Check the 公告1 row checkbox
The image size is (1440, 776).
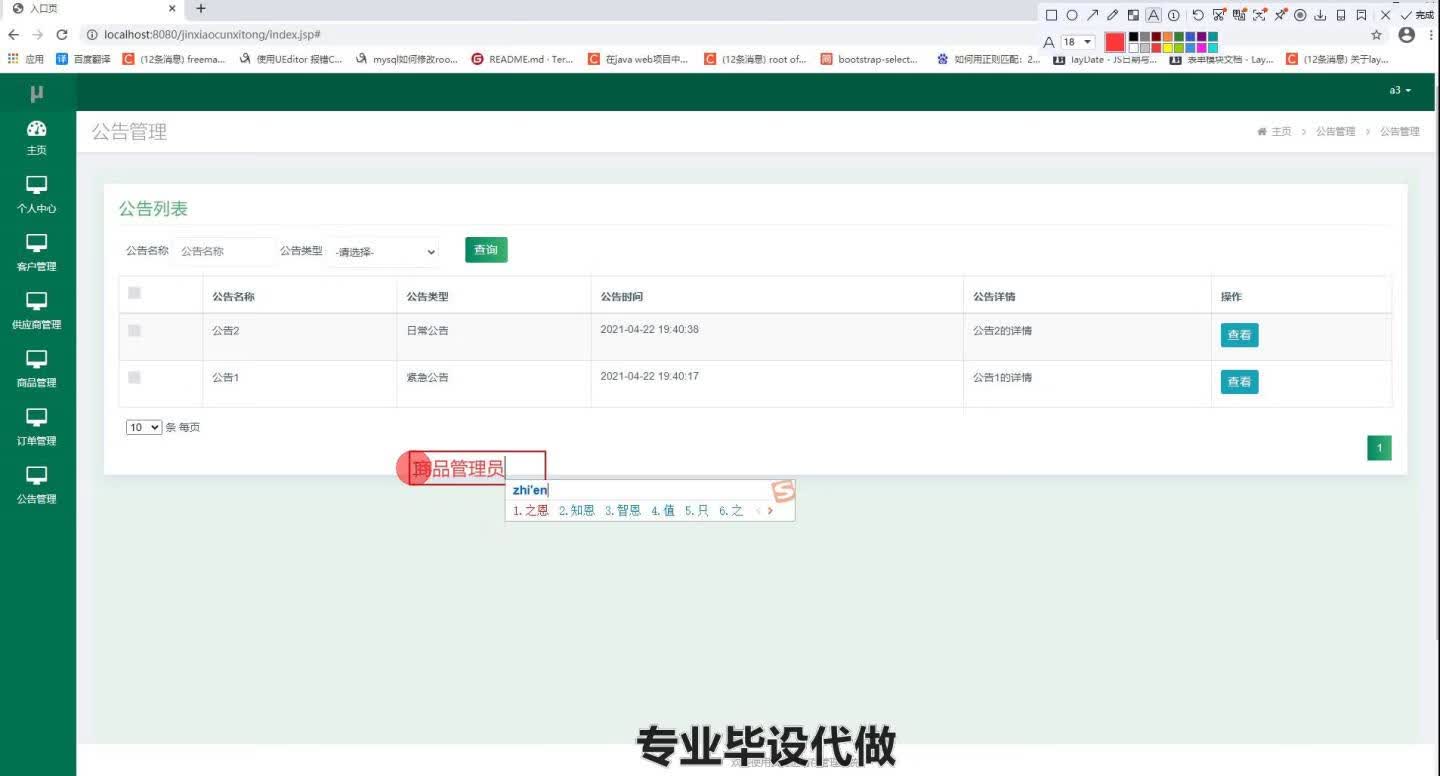coord(135,377)
